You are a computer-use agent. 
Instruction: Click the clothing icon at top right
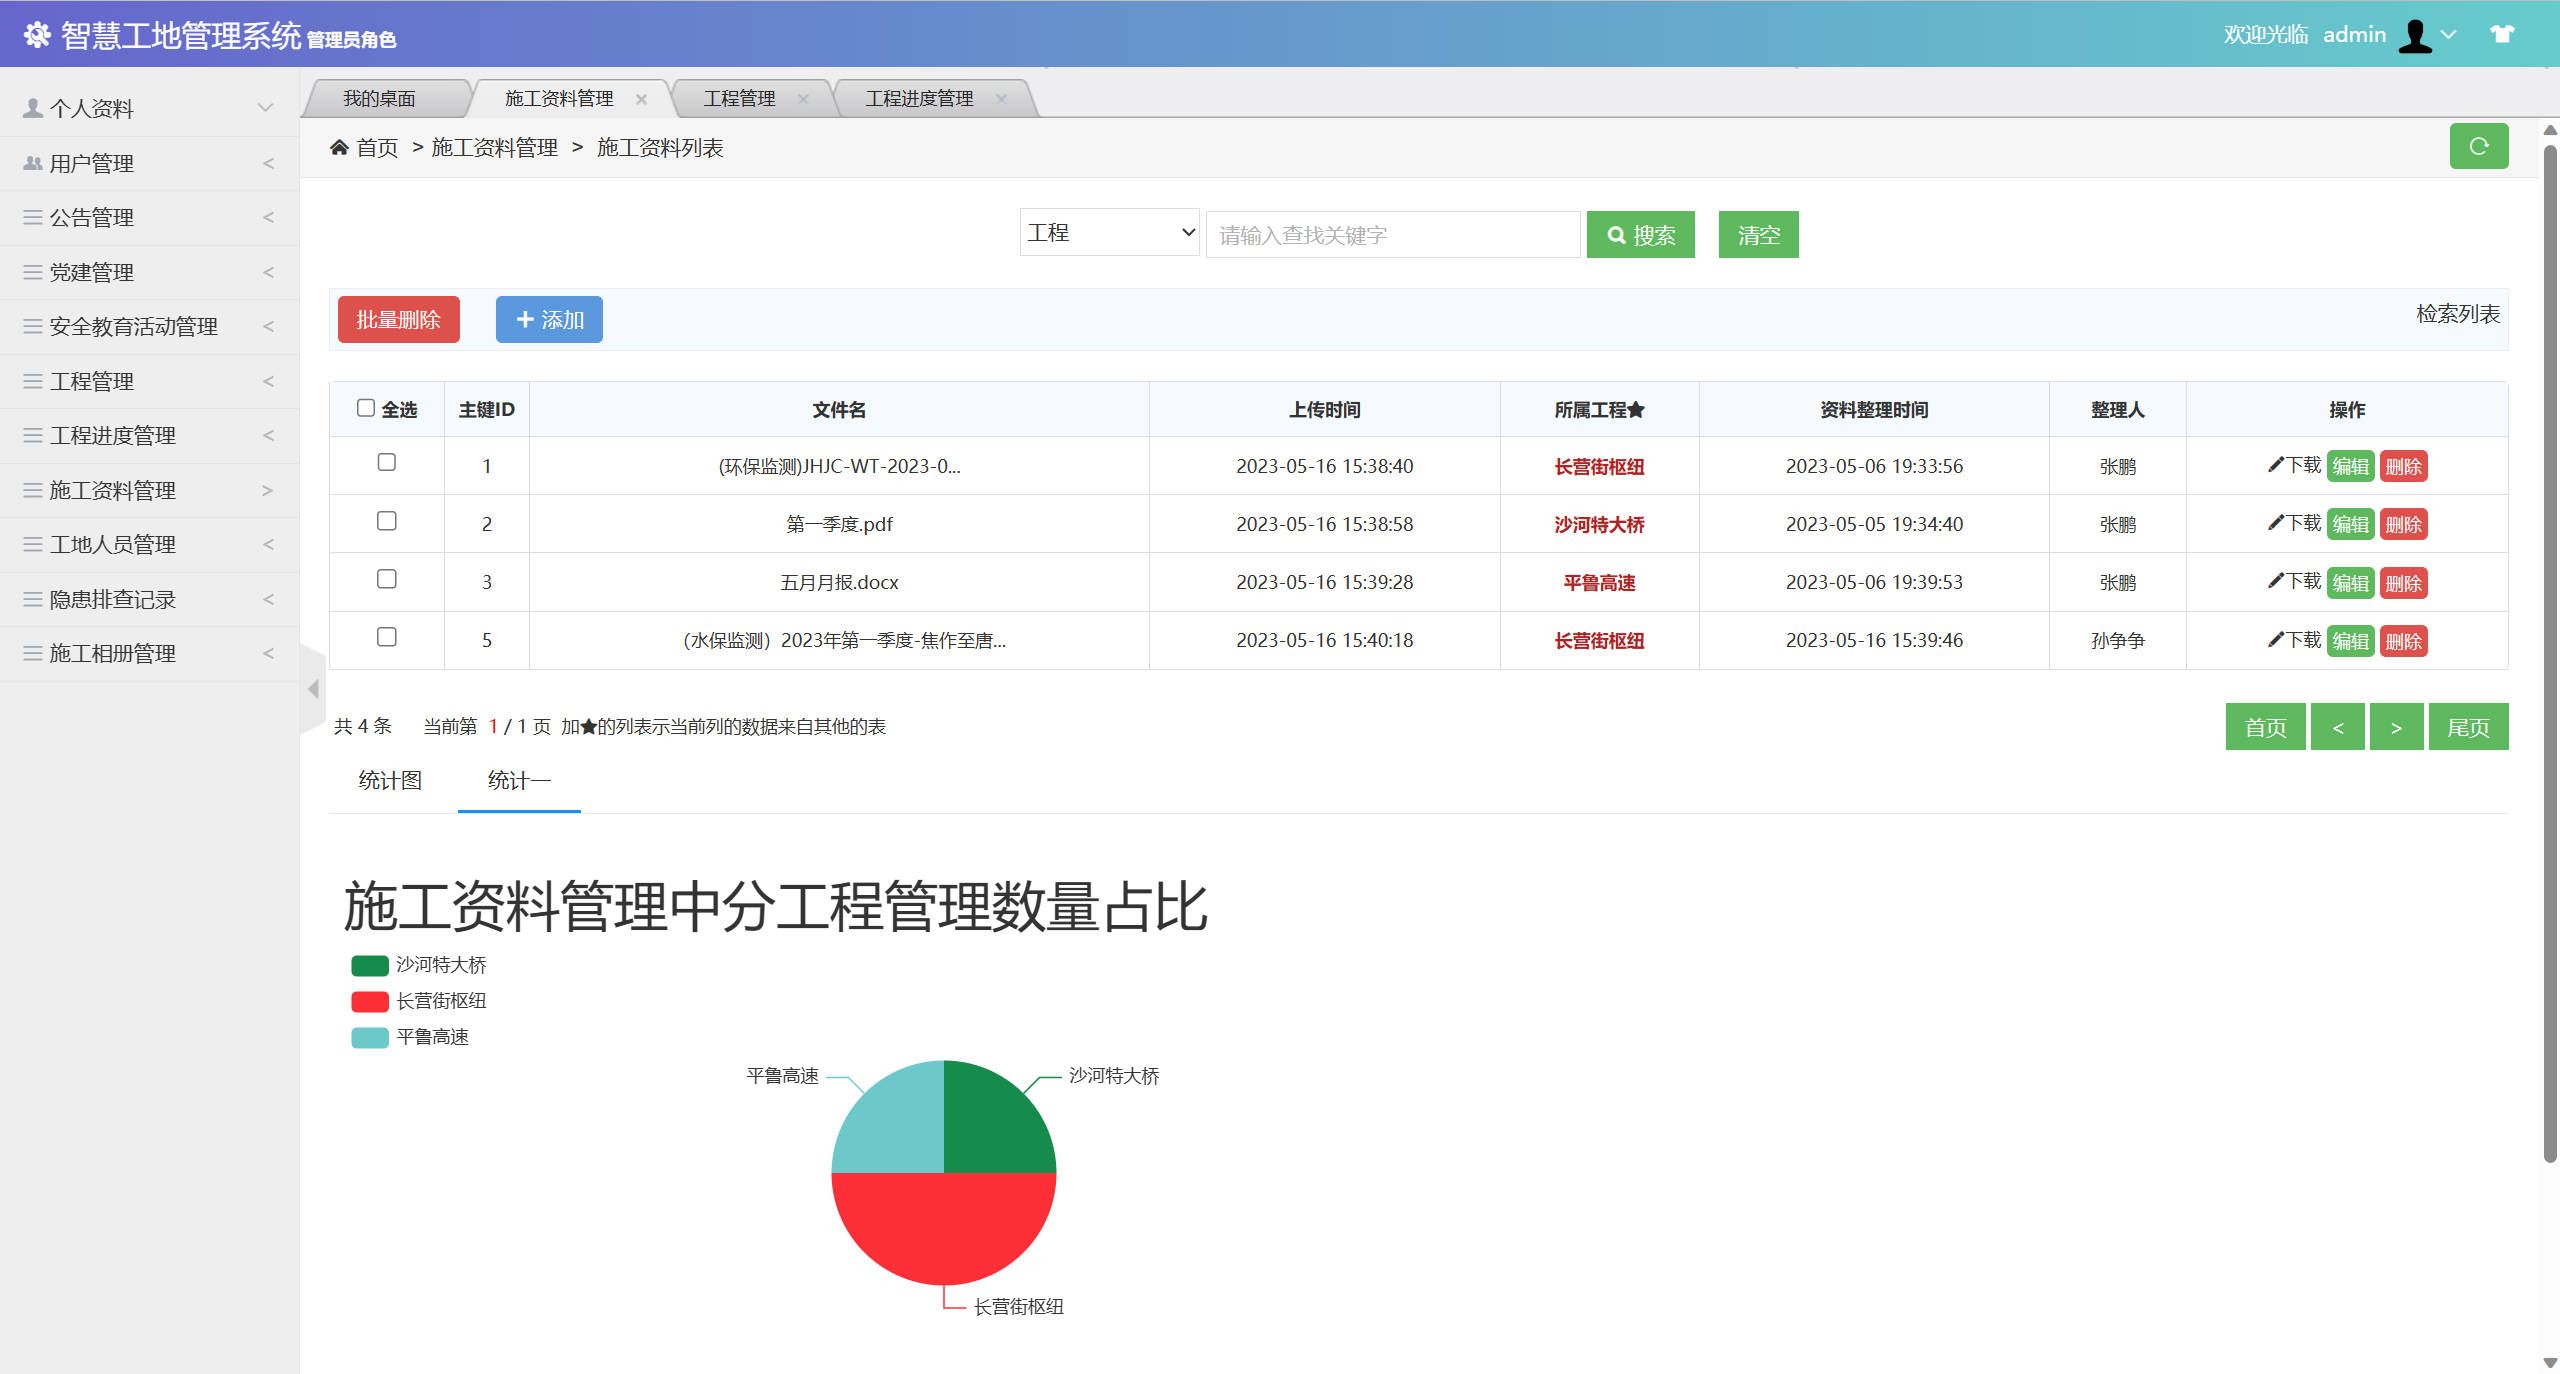[2503, 33]
